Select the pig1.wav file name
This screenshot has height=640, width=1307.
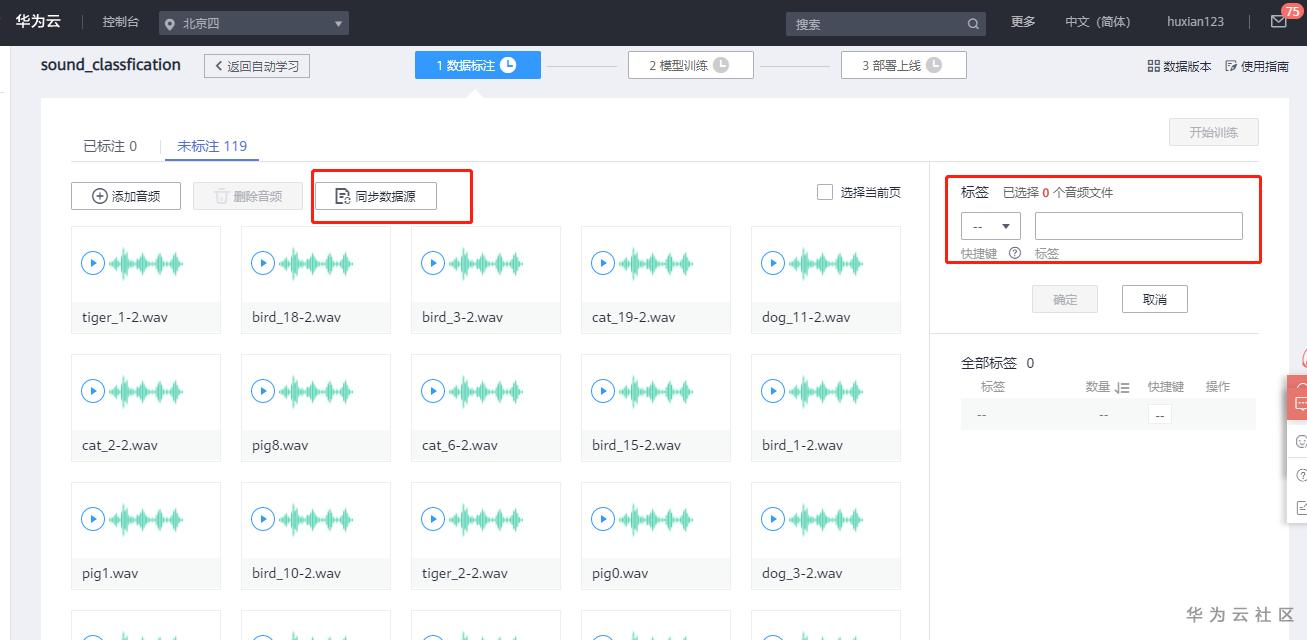[110, 573]
